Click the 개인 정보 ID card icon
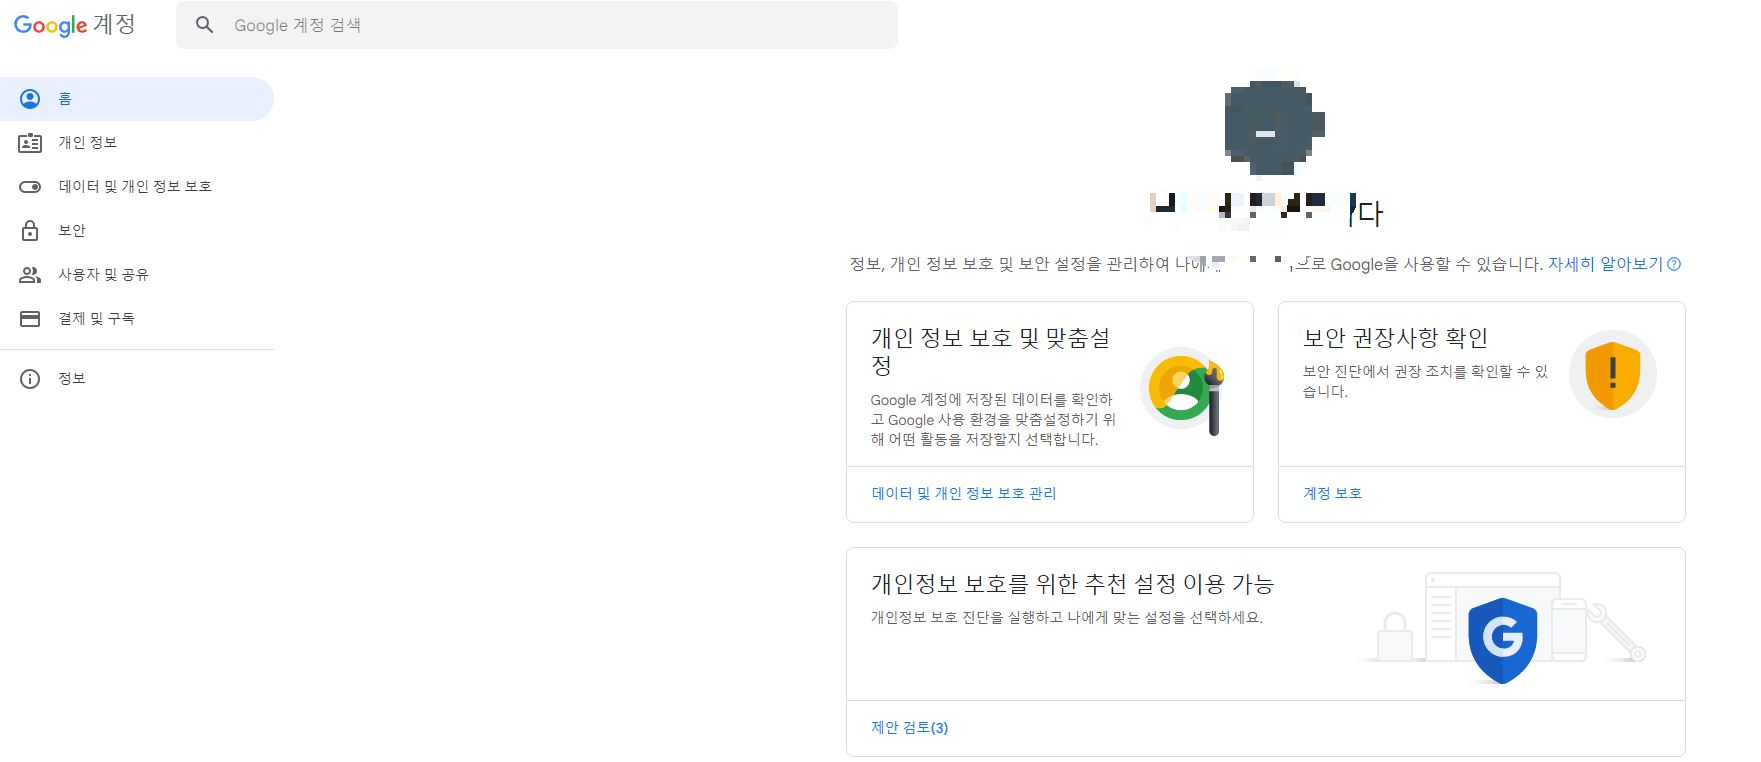The image size is (1761, 762). [30, 143]
